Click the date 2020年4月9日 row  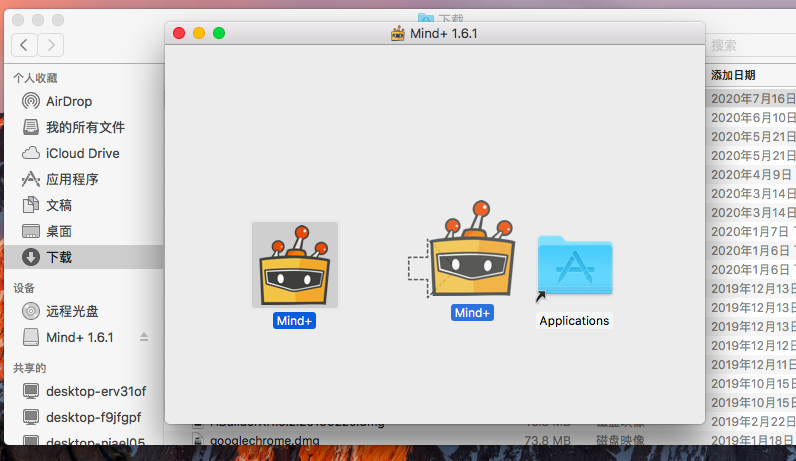[x=751, y=175]
